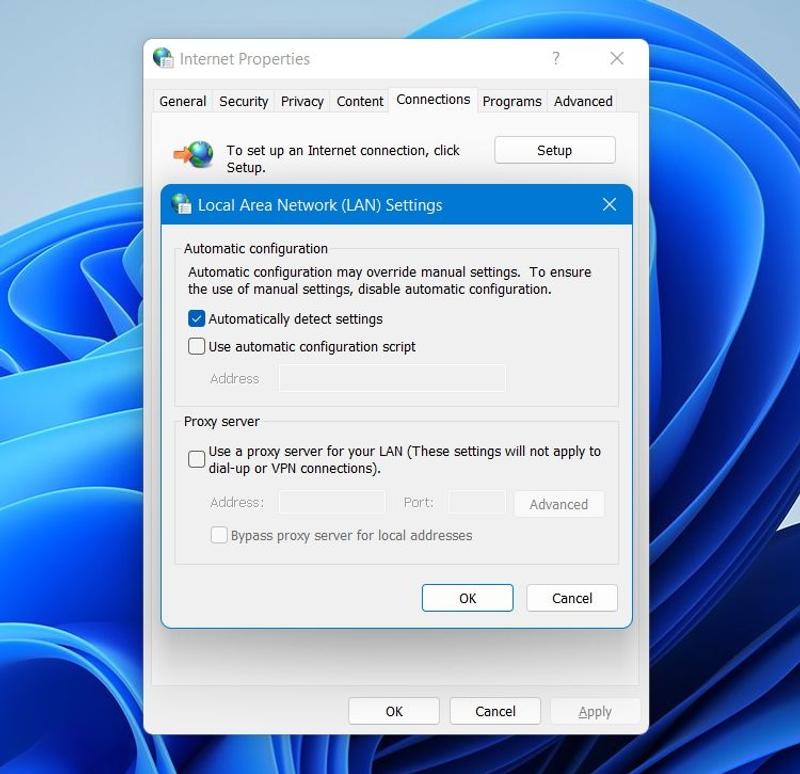
Task: Select the Privacy tab
Action: 302,101
